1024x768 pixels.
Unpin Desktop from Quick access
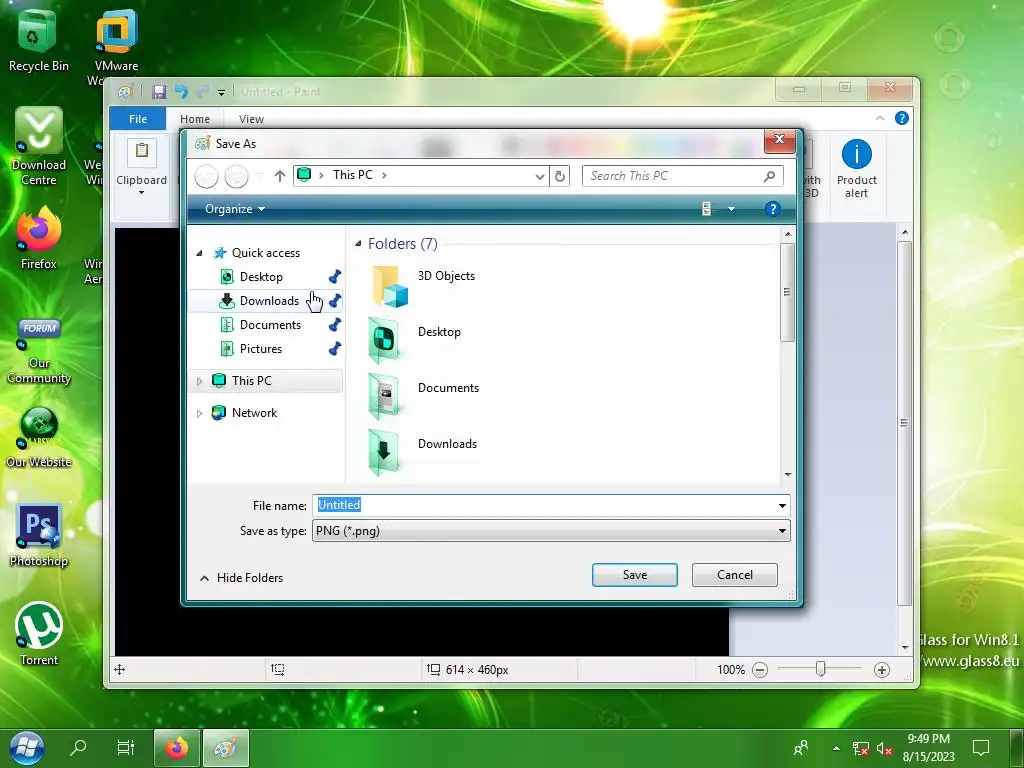[335, 277]
